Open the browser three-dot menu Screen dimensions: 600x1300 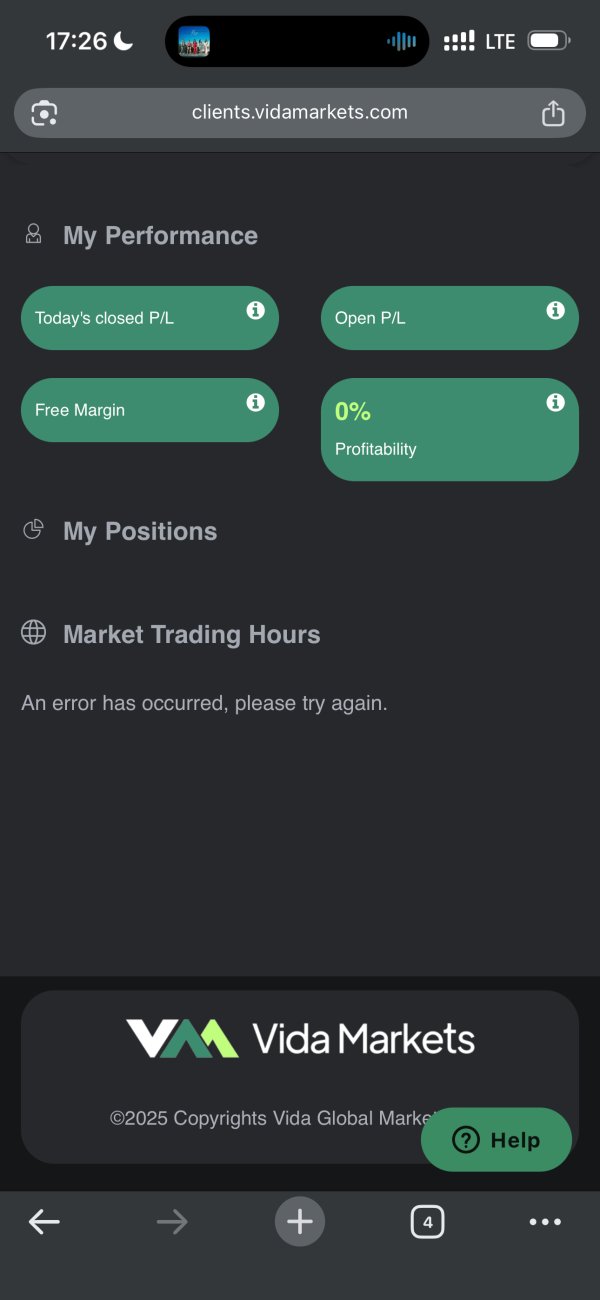tap(545, 1221)
